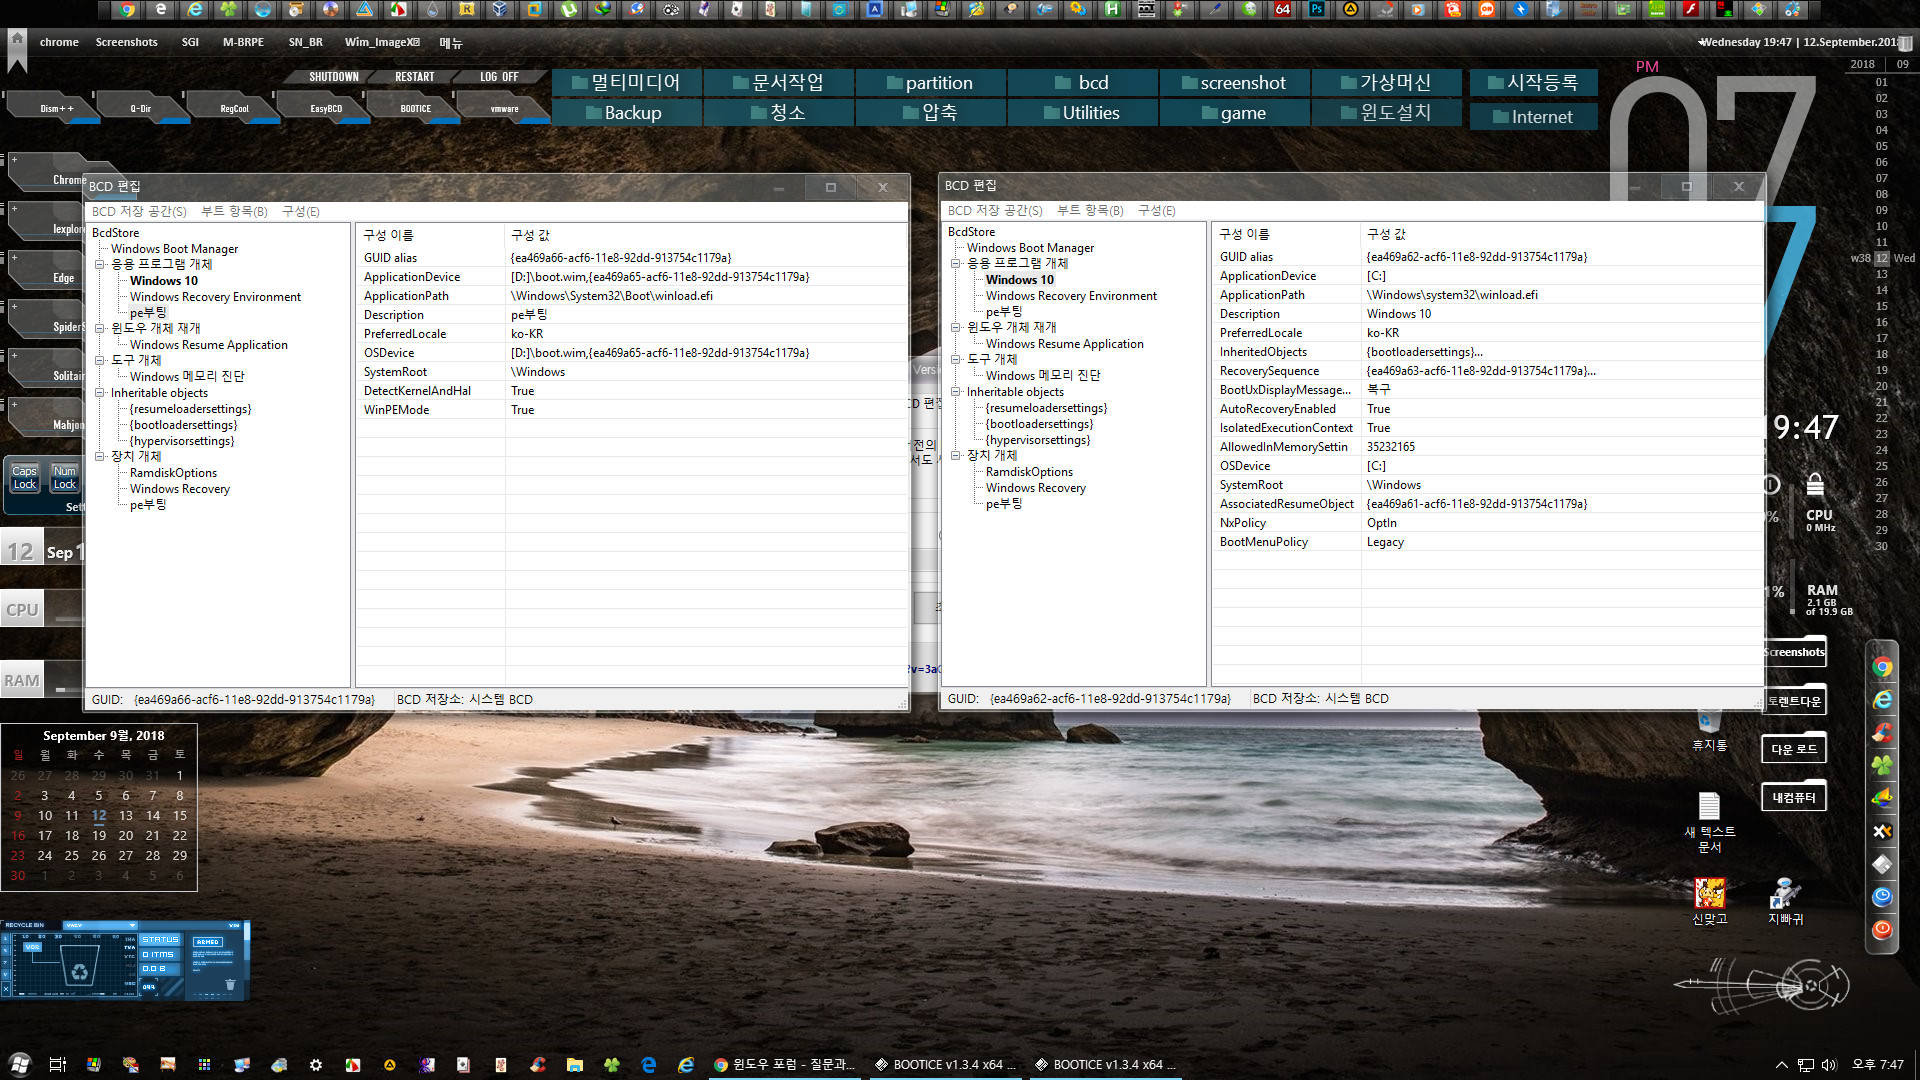Open File Explorer from the taskbar

(574, 1065)
